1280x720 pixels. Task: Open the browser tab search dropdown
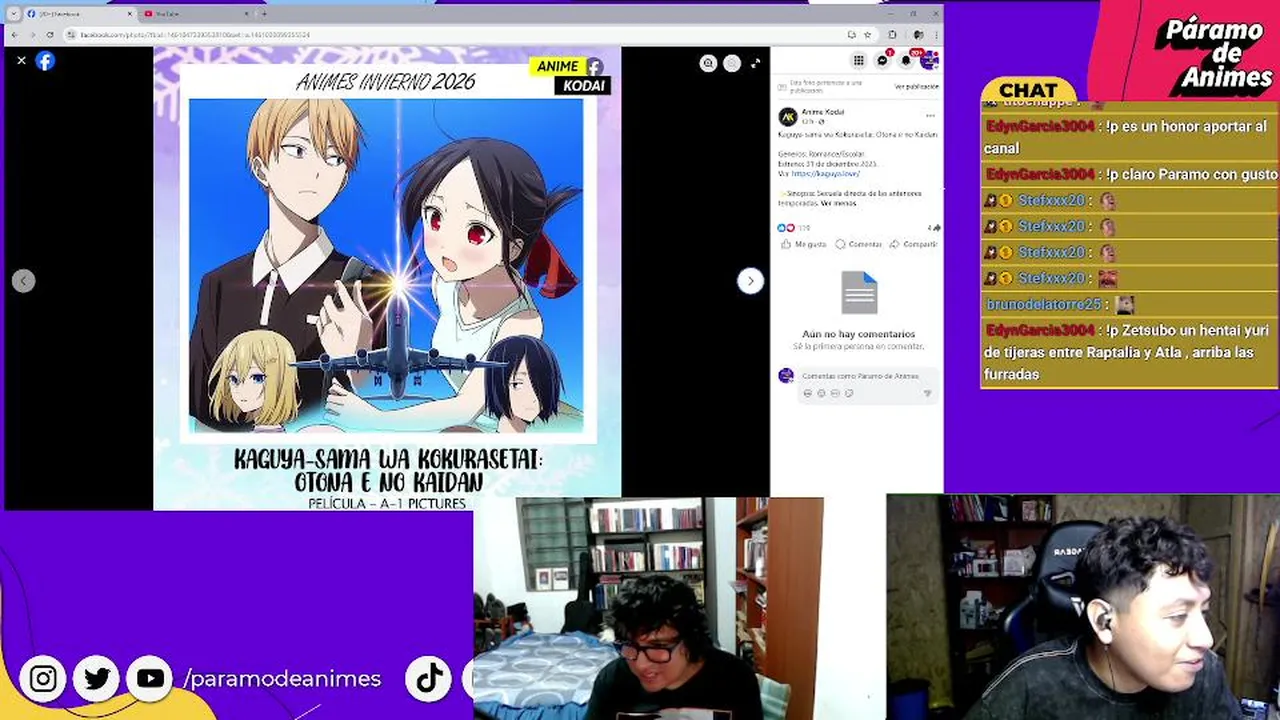(12, 14)
